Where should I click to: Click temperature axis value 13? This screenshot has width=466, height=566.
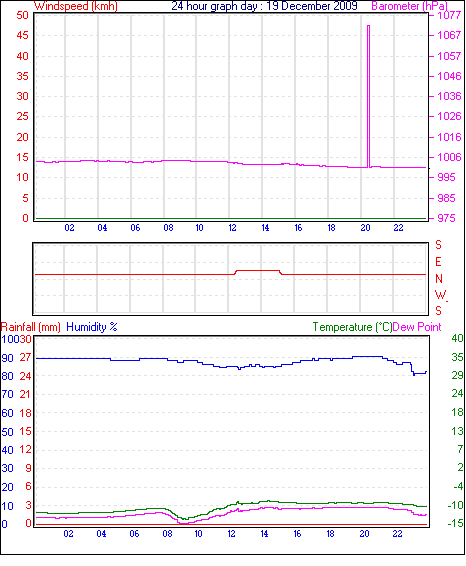457,431
